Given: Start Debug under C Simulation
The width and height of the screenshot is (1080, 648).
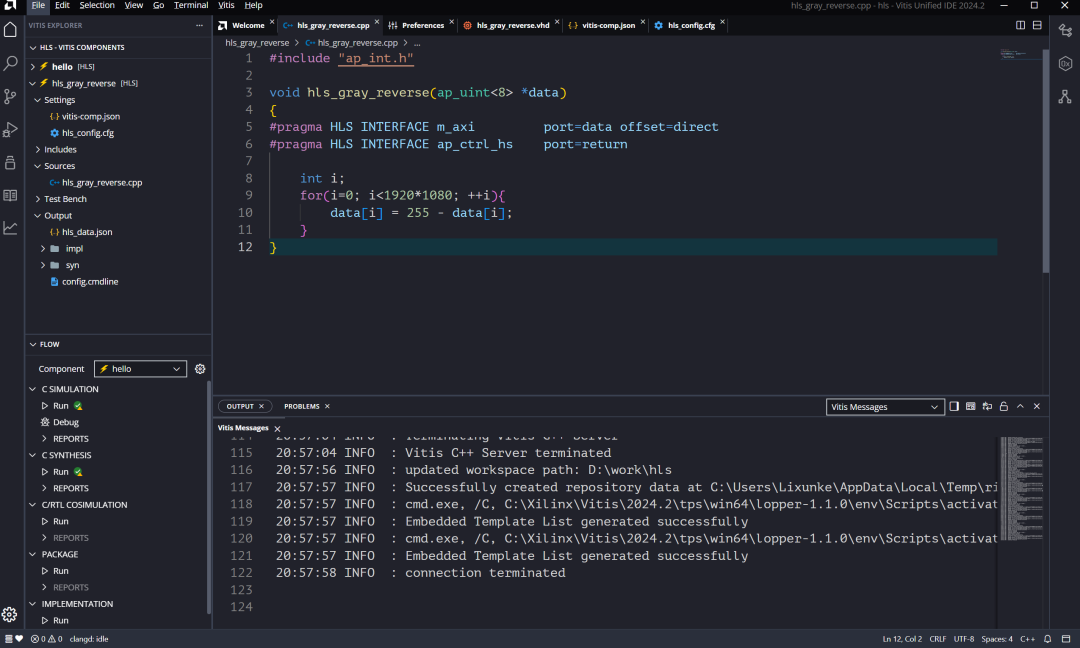Looking at the screenshot, I should pos(60,422).
